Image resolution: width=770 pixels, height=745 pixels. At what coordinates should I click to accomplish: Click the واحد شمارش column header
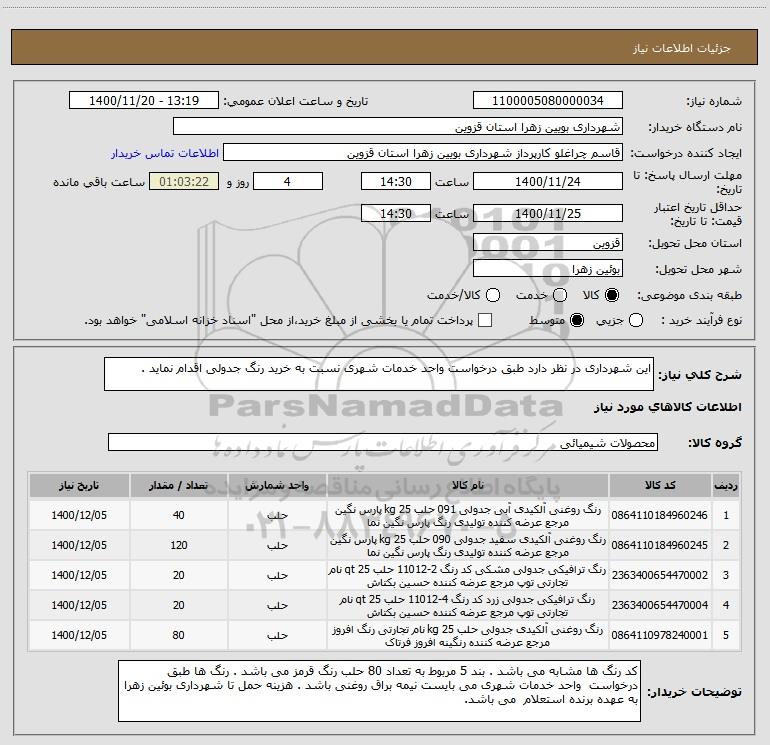tap(277, 485)
